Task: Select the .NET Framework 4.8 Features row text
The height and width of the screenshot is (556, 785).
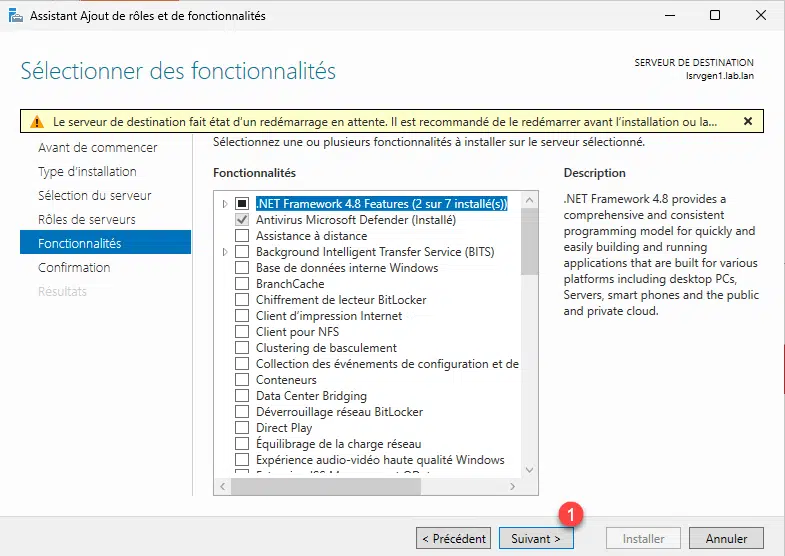Action: pos(381,204)
